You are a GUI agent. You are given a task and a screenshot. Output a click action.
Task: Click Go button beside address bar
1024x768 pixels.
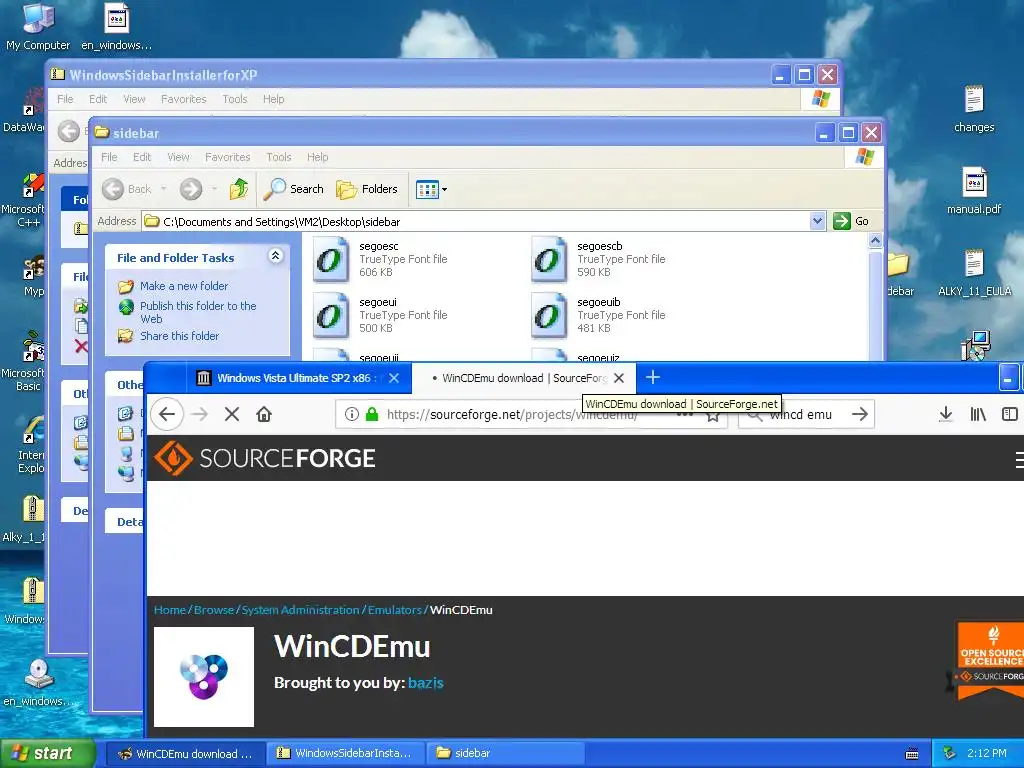point(851,221)
